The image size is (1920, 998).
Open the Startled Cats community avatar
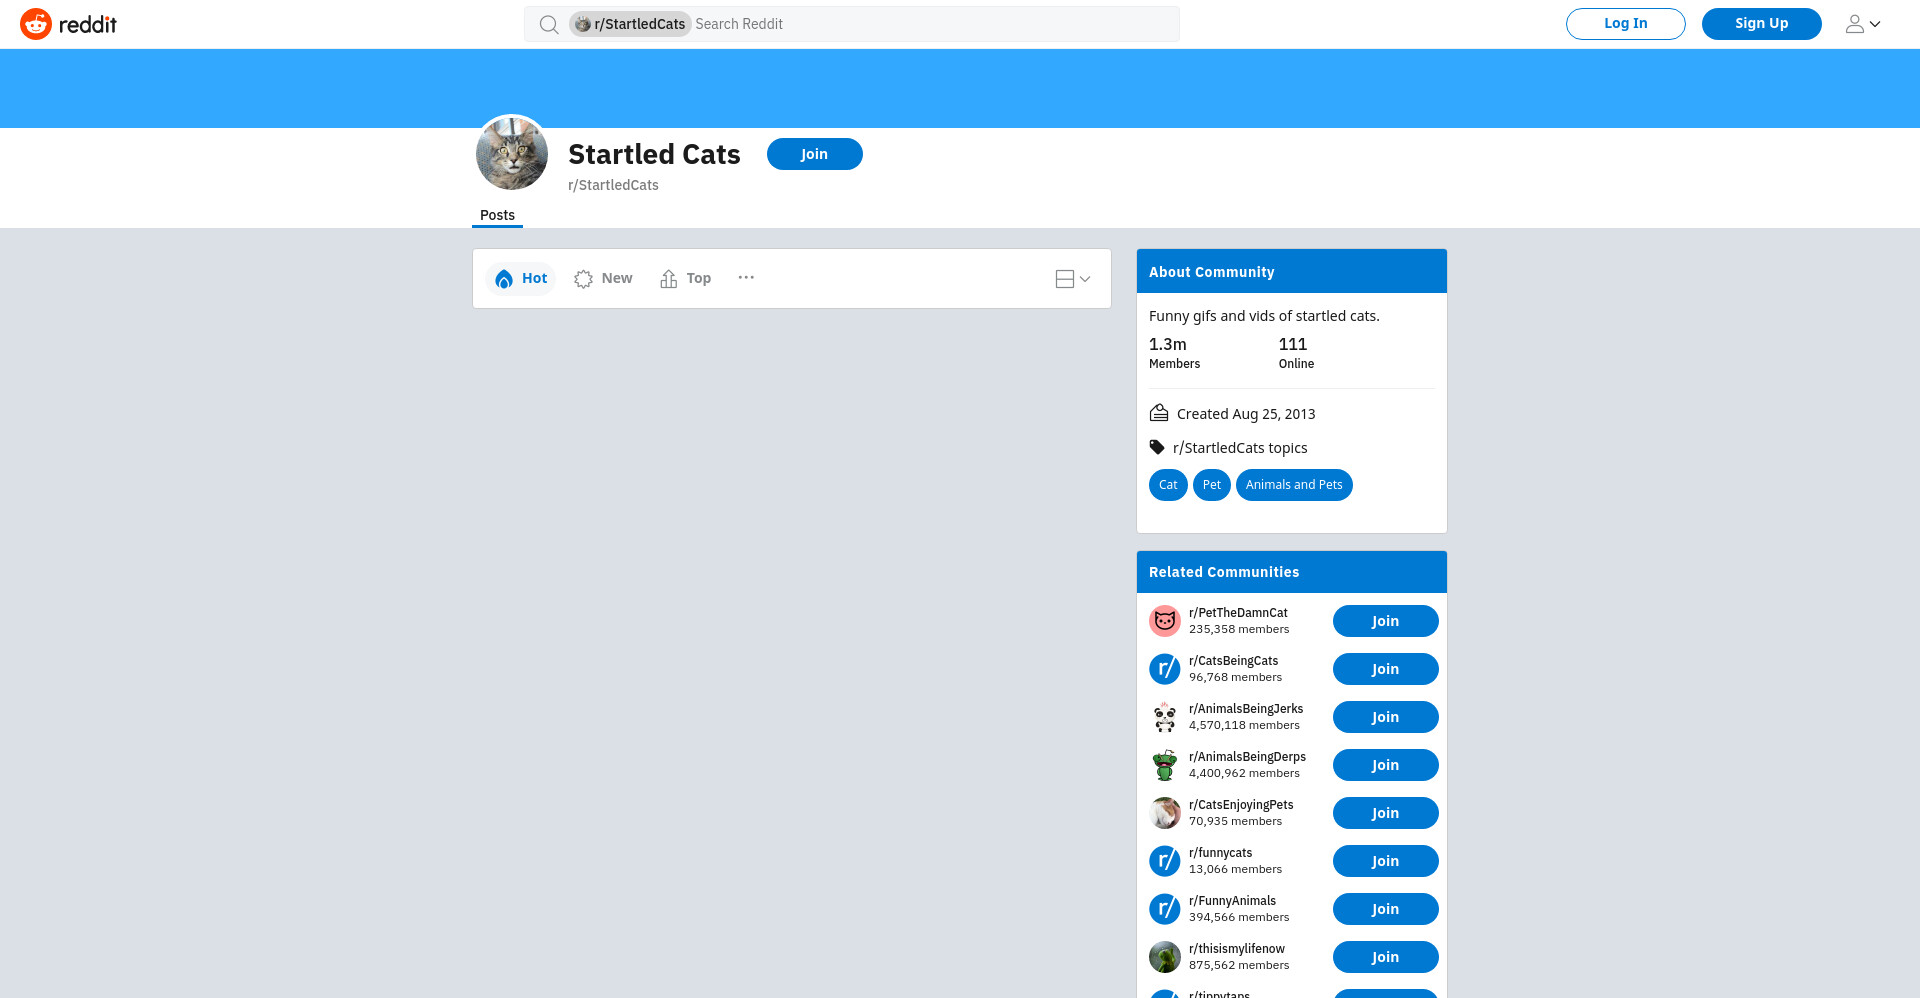tap(512, 153)
